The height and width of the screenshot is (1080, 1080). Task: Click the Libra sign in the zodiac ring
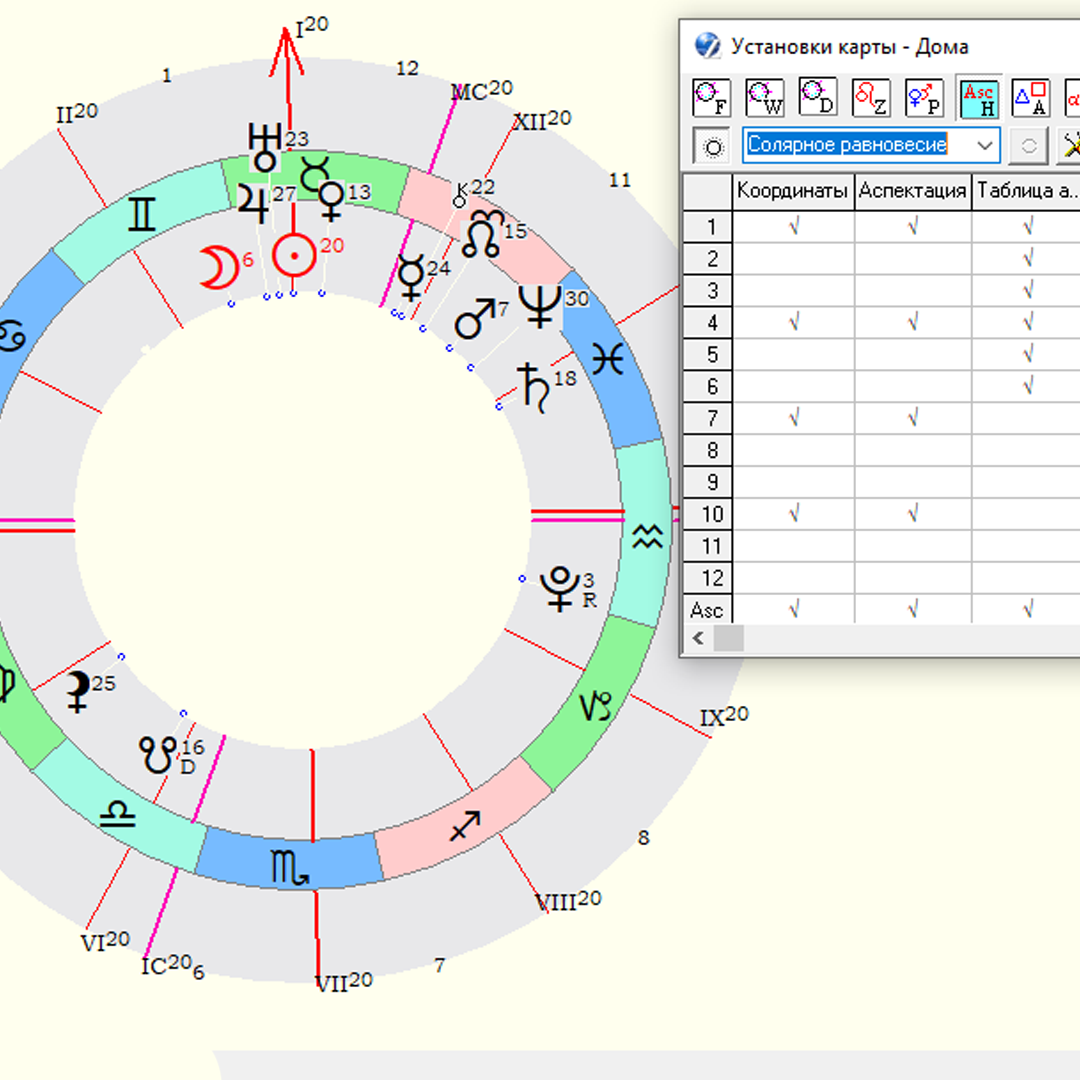(118, 815)
